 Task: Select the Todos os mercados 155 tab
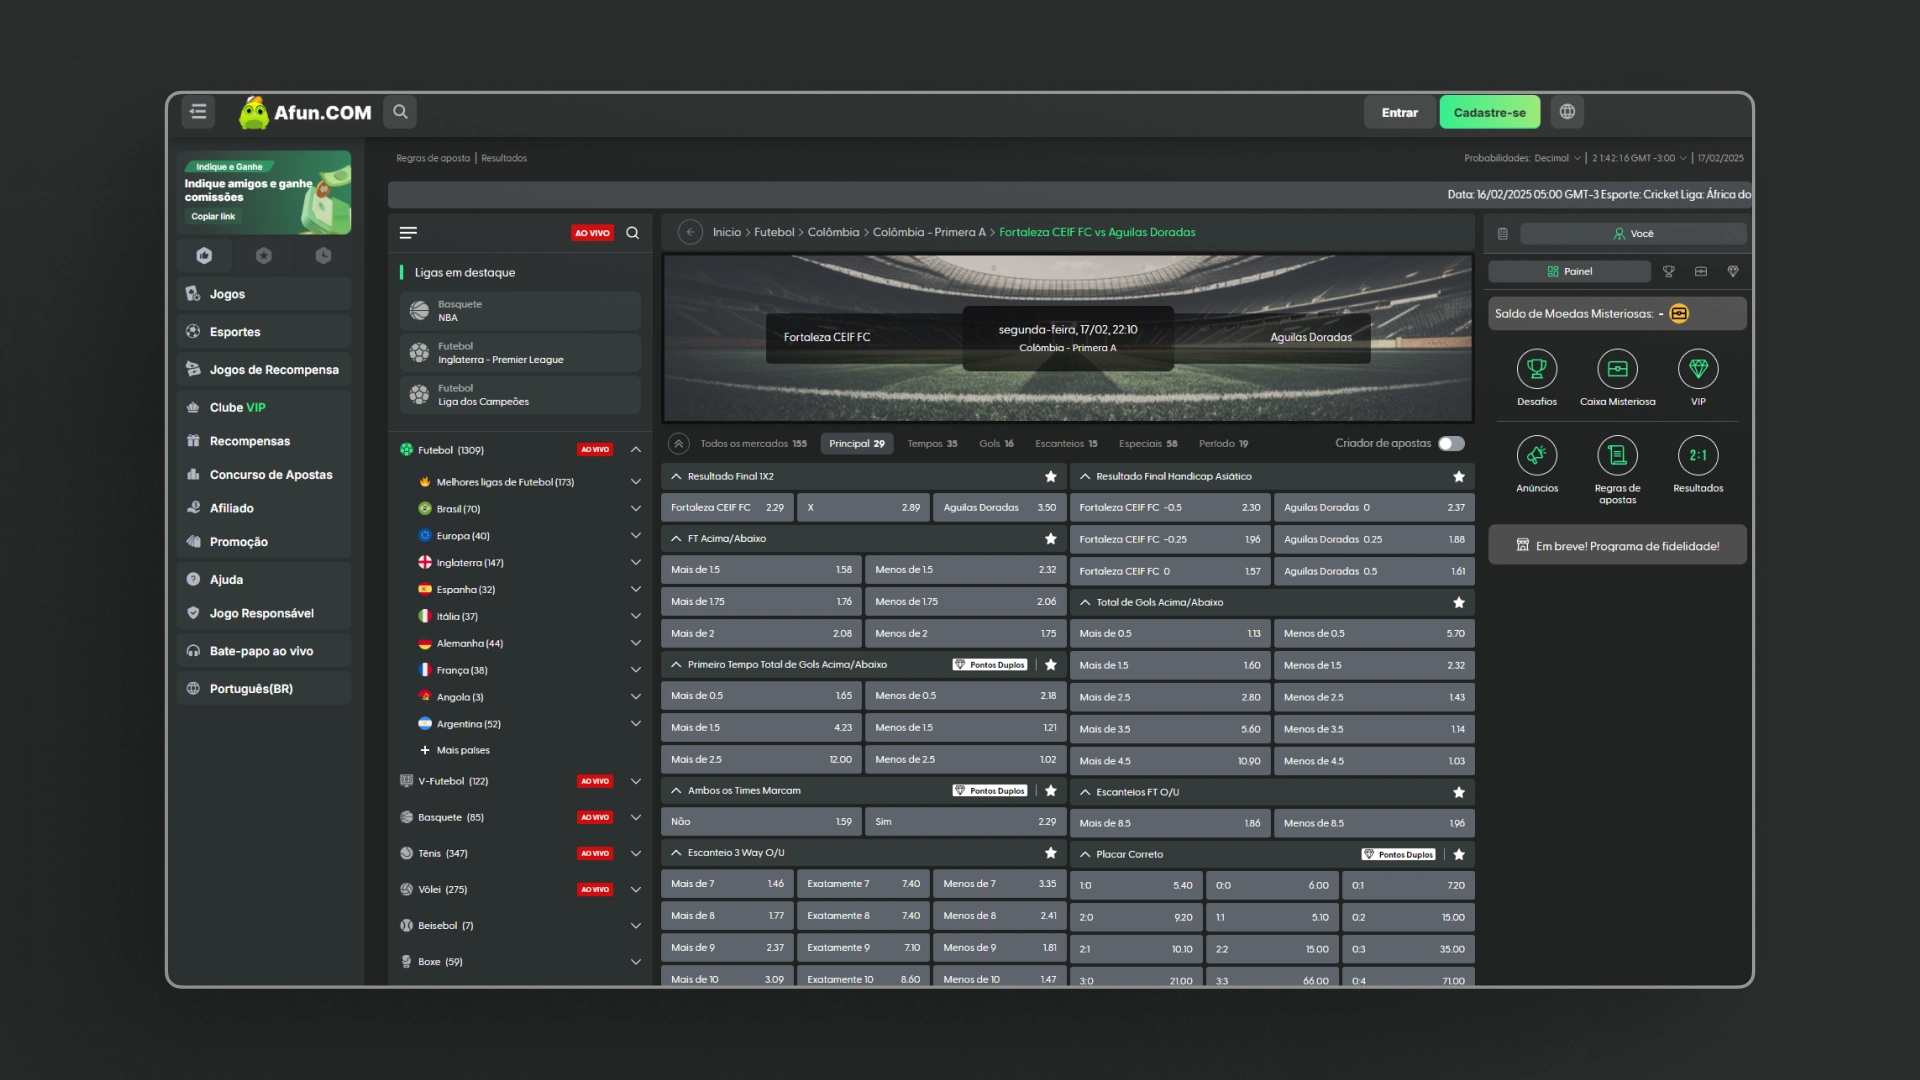(x=753, y=444)
